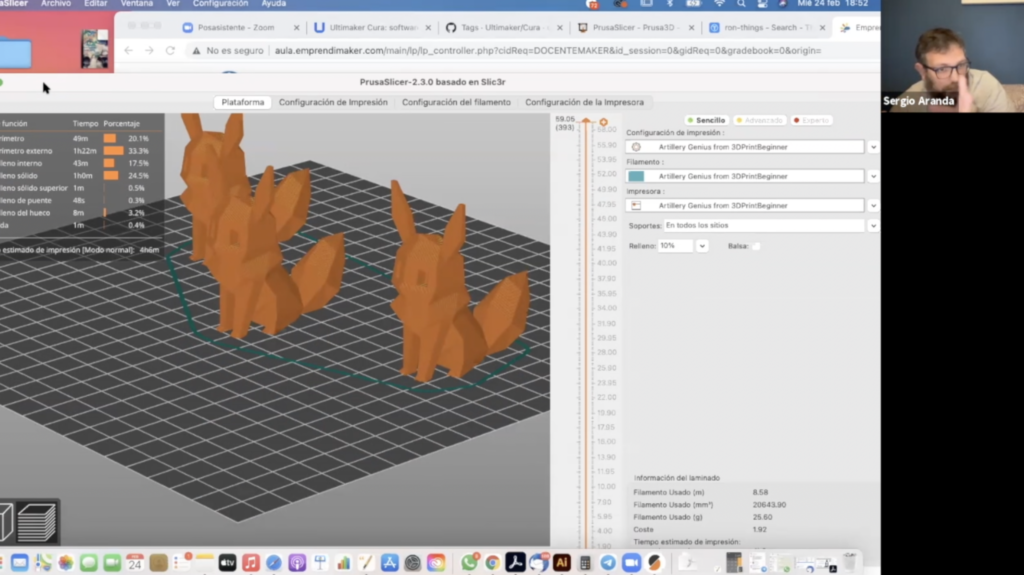The height and width of the screenshot is (575, 1024).
Task: Click the browser reload icon
Action: [170, 50]
